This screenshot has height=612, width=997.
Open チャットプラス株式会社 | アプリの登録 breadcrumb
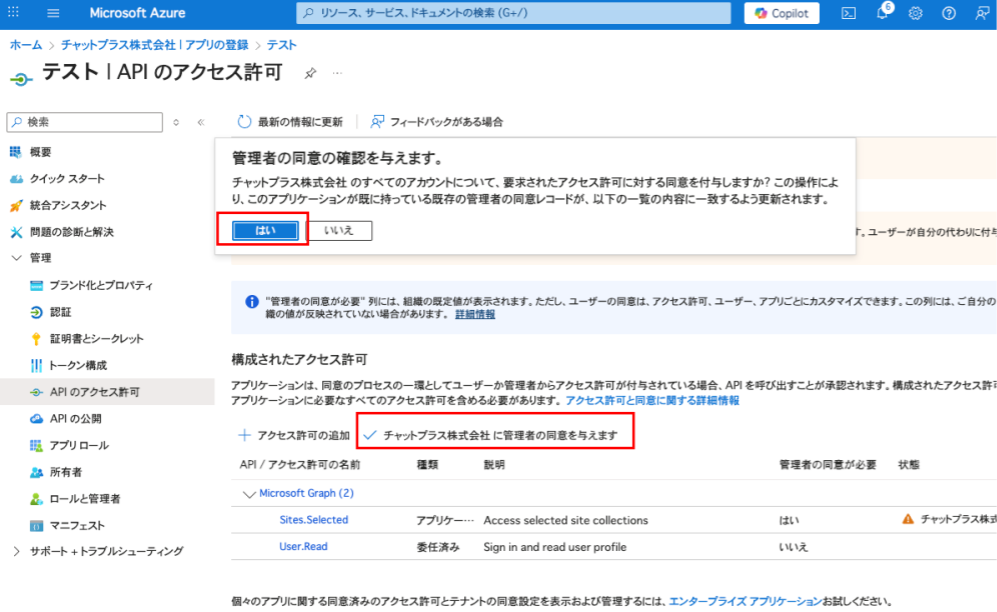(155, 44)
